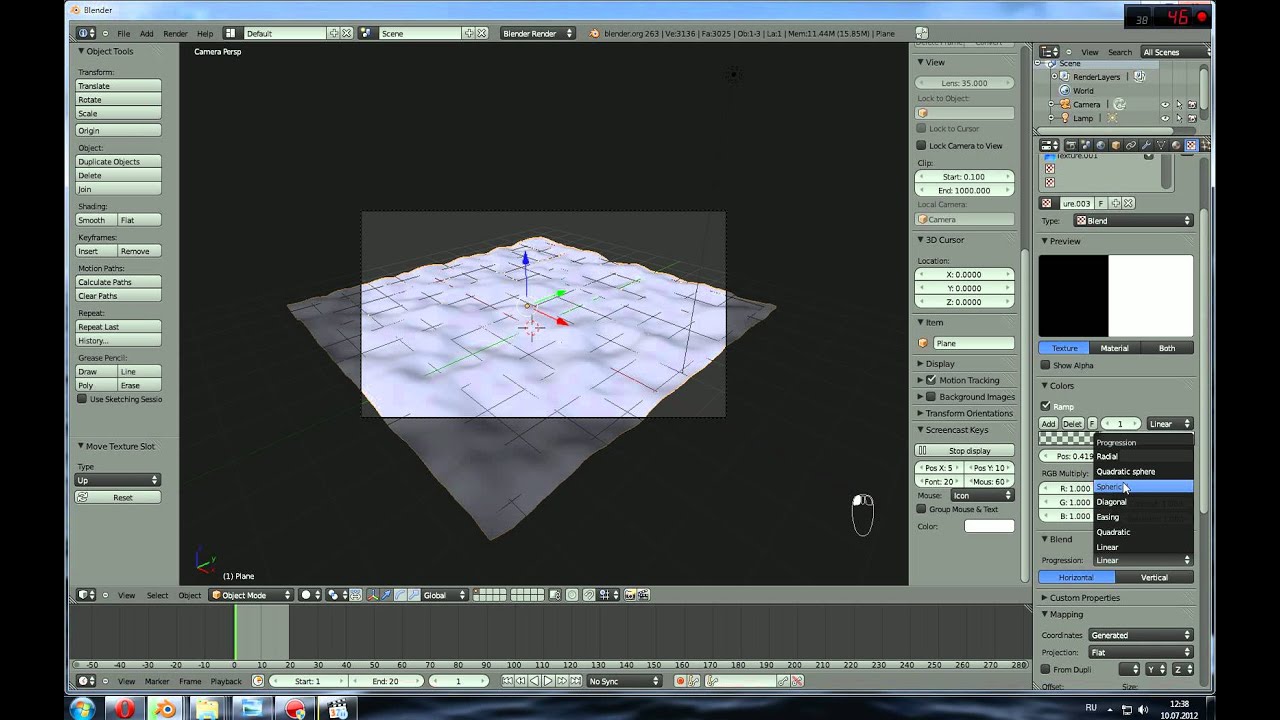Screen dimensions: 1280x720
Task: Select the rotate manipulator arc icon
Action: pos(400,595)
